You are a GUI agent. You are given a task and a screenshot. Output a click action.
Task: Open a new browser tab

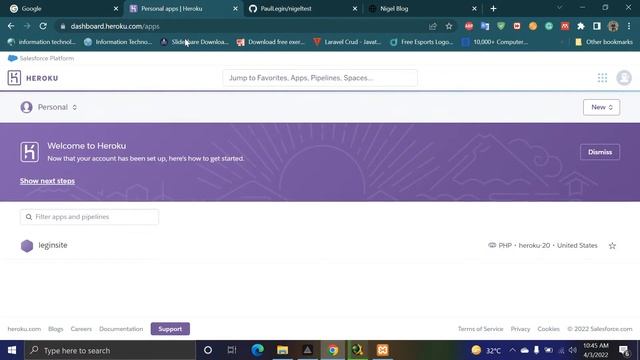click(x=493, y=9)
